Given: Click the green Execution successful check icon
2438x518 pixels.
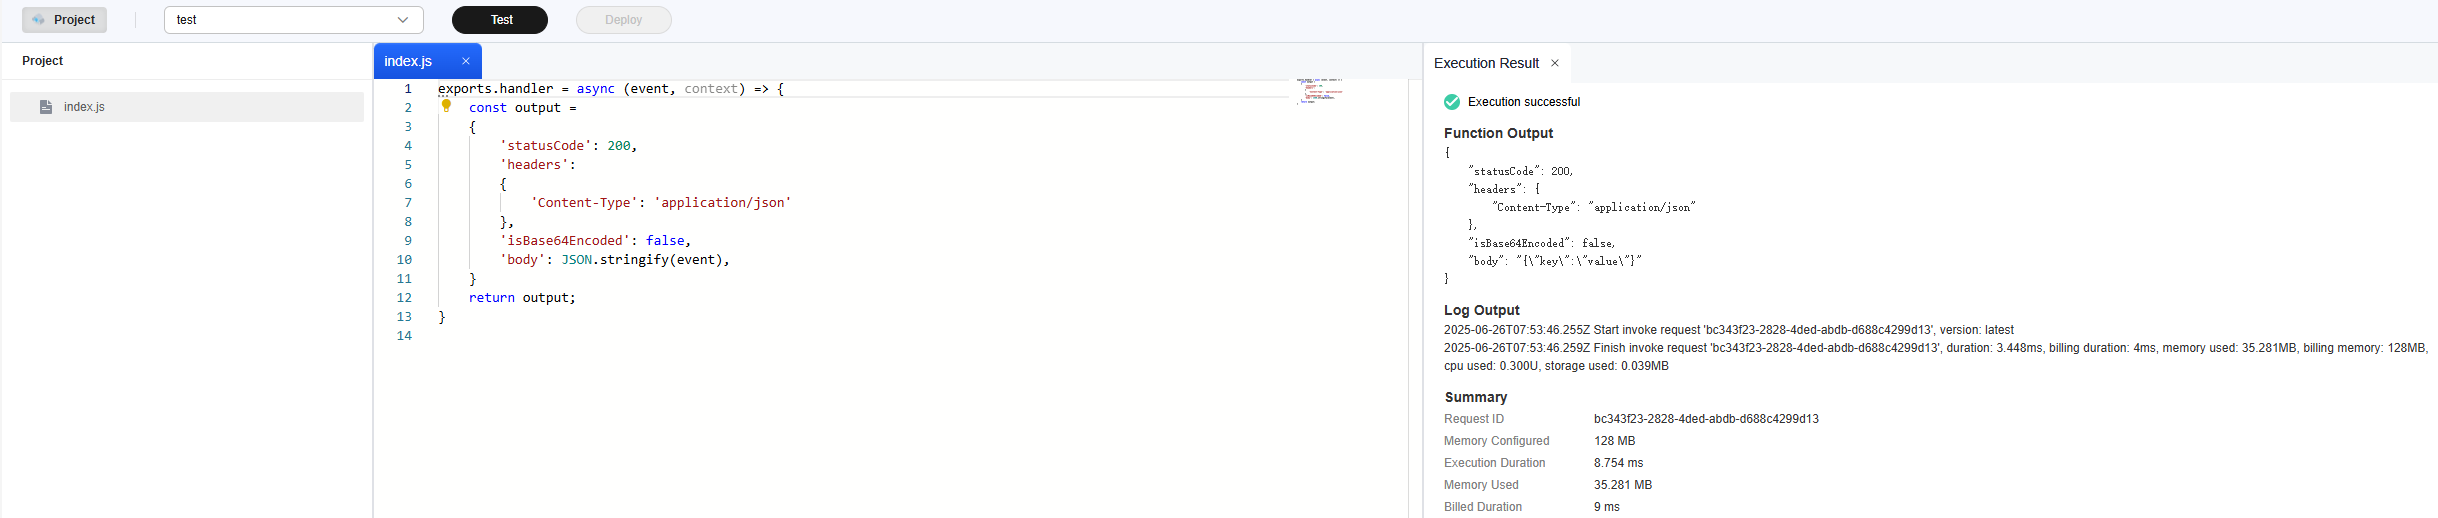Looking at the screenshot, I should (x=1452, y=102).
